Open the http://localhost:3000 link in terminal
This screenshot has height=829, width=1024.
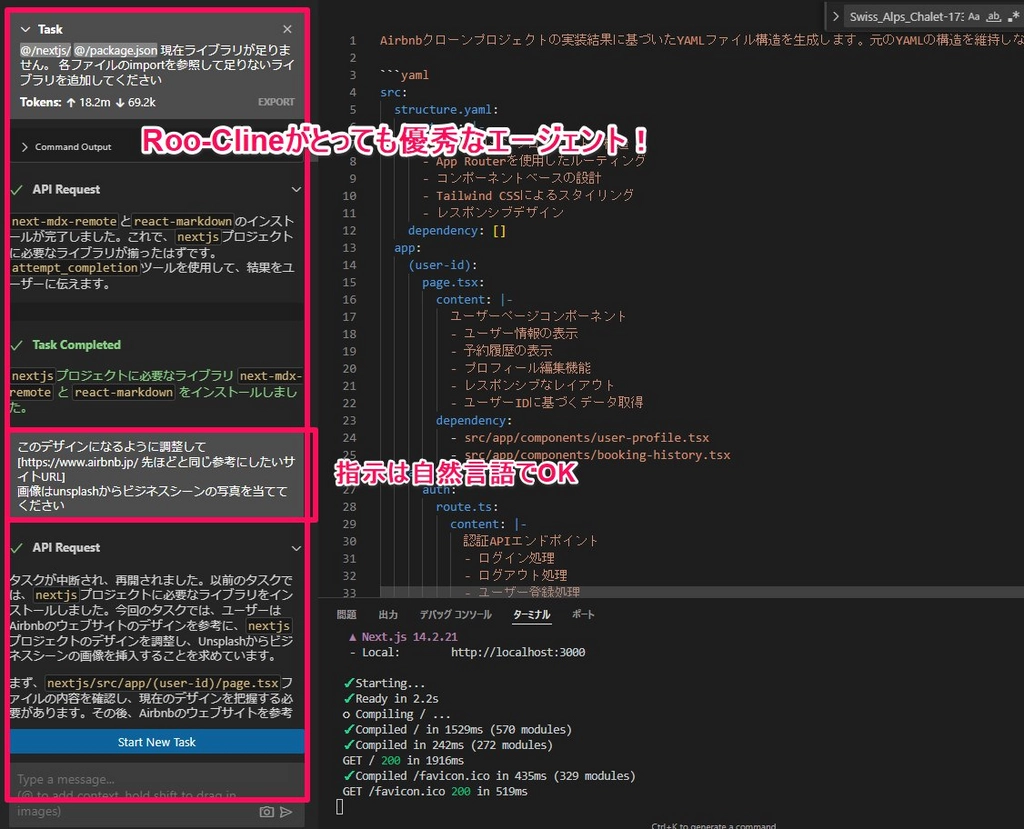(518, 652)
